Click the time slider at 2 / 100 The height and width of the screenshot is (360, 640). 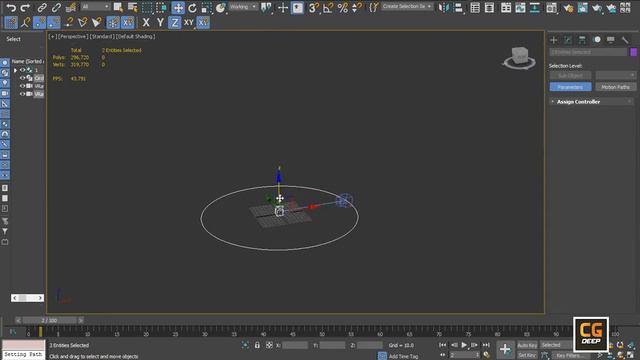coord(49,320)
